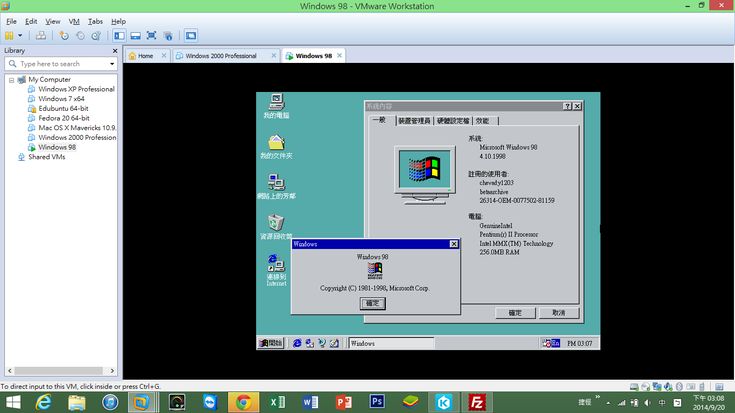
Task: Click Outlook Express quick launch icon in guest
Action: coord(309,344)
